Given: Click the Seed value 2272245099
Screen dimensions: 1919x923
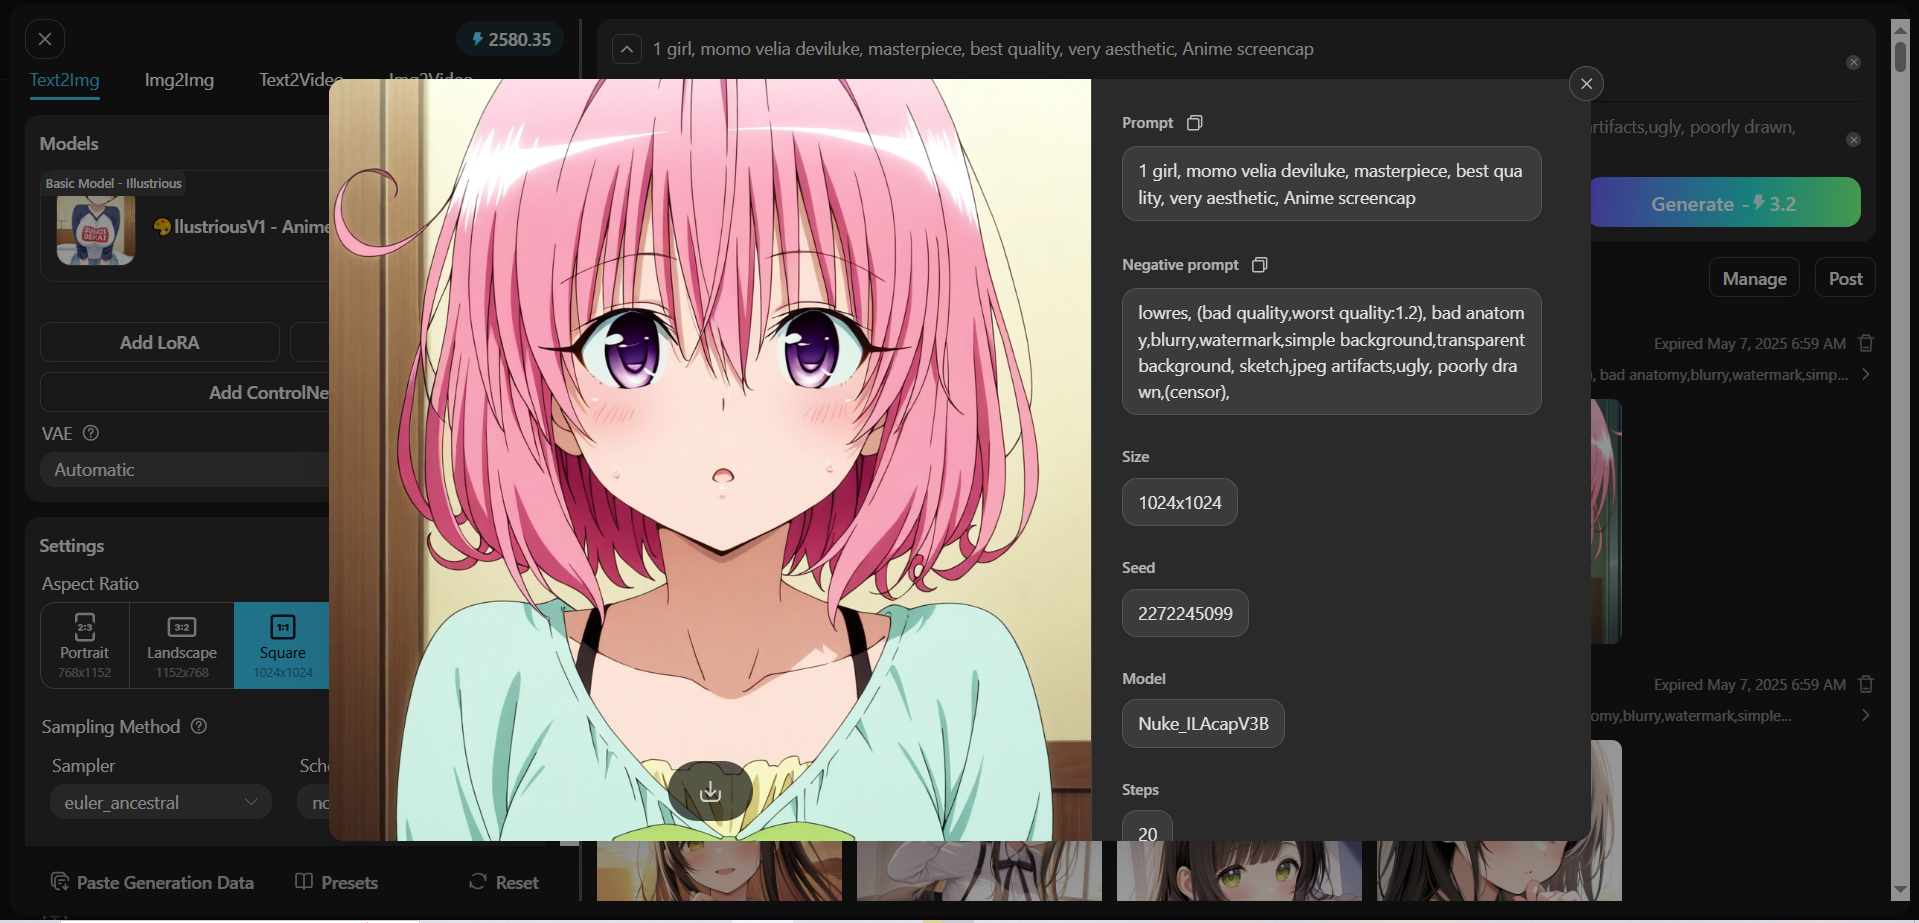Looking at the screenshot, I should pos(1185,614).
